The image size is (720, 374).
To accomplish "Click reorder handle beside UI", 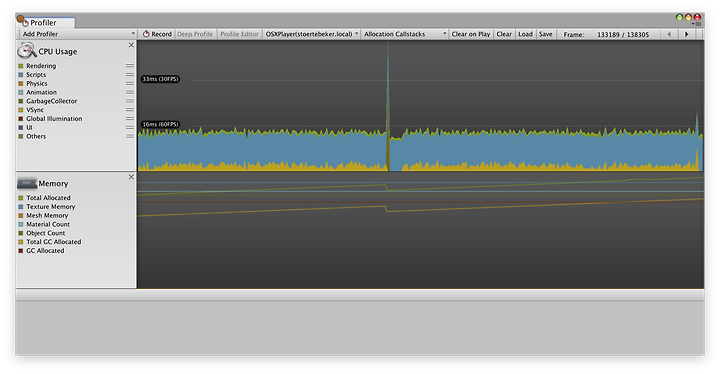I will (130, 128).
